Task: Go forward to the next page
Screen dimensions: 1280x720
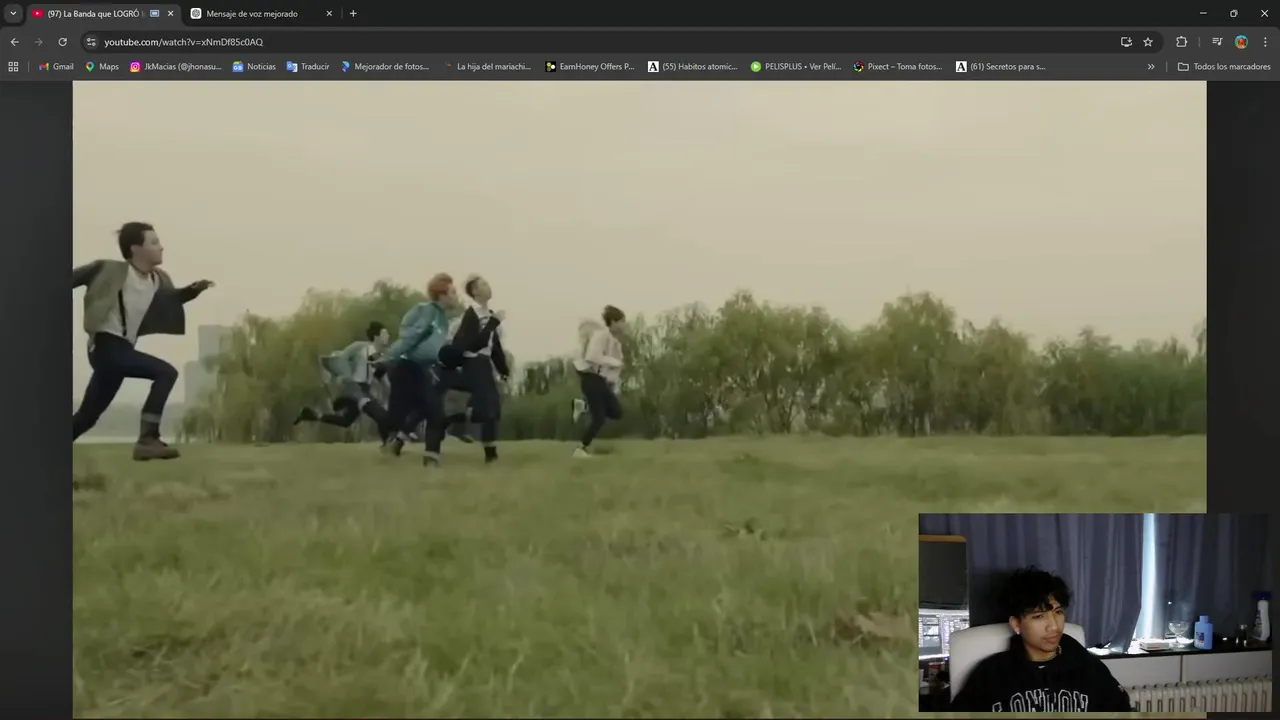Action: coord(38,42)
